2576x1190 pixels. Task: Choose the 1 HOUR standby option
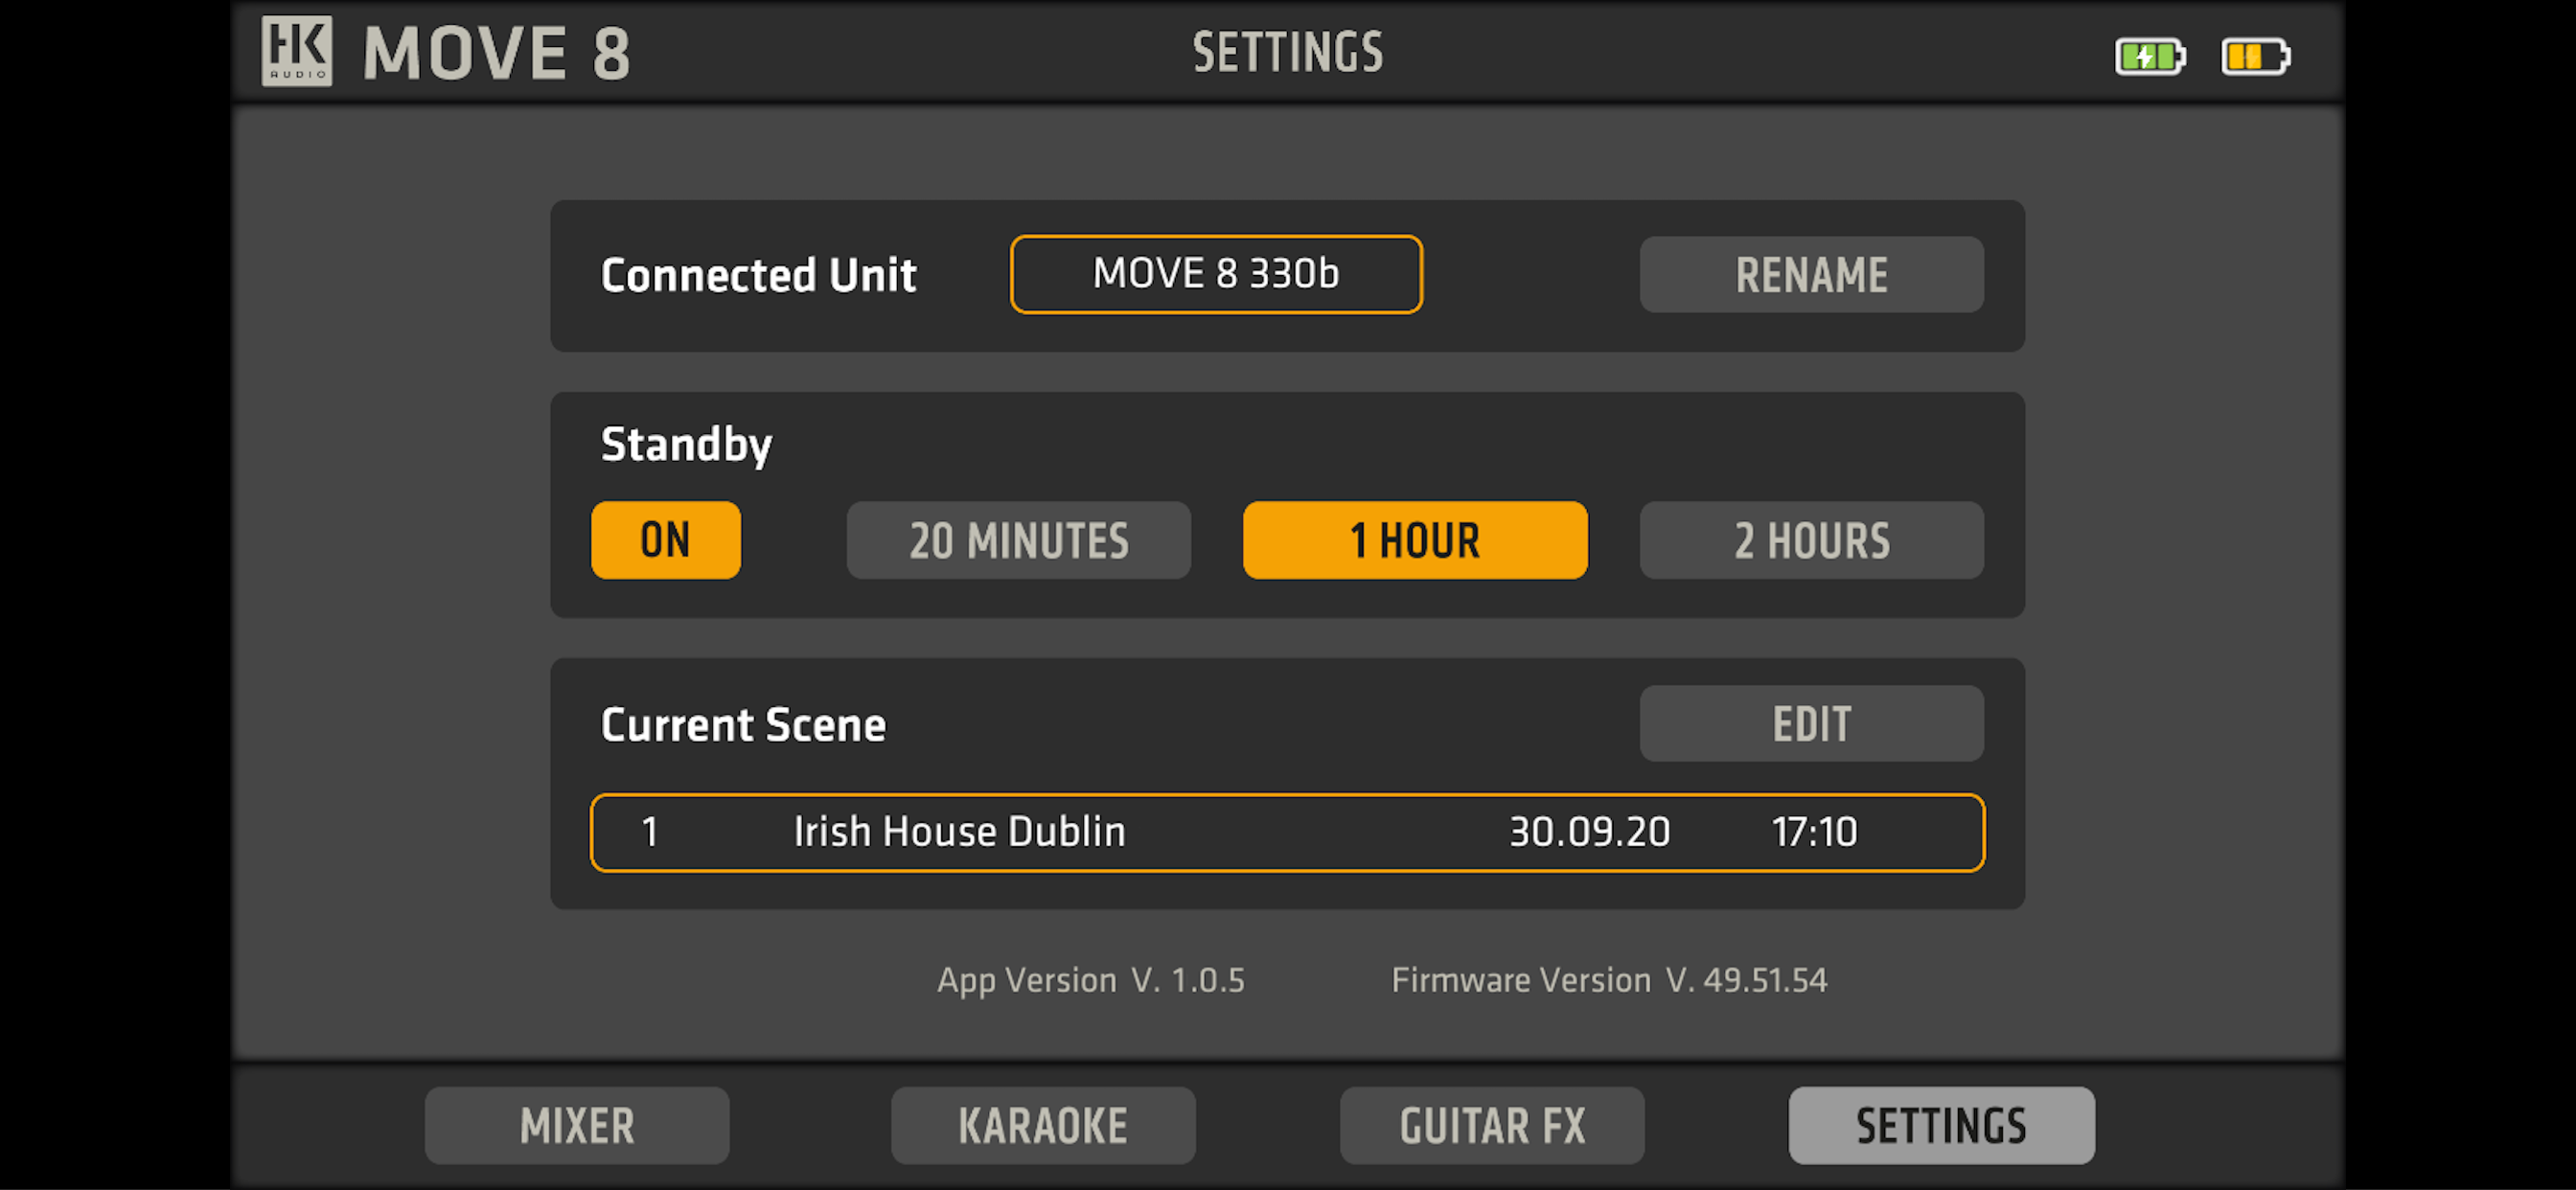tap(1414, 540)
